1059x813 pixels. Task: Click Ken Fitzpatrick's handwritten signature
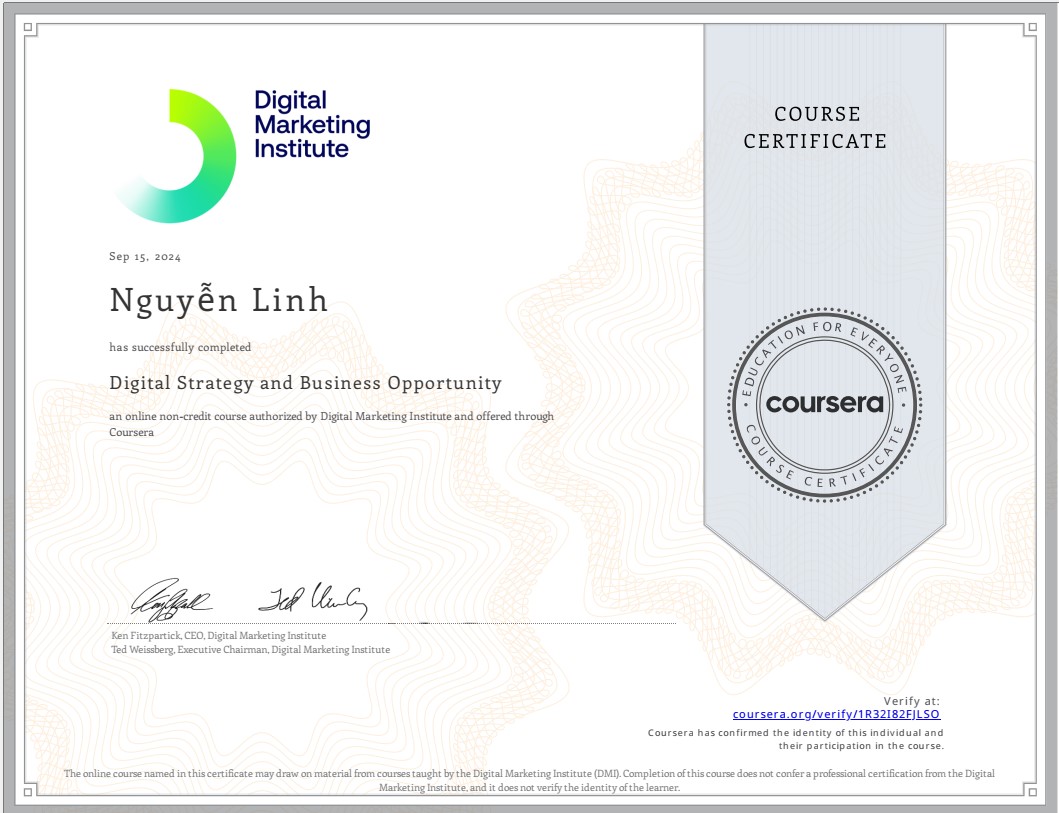(x=170, y=600)
